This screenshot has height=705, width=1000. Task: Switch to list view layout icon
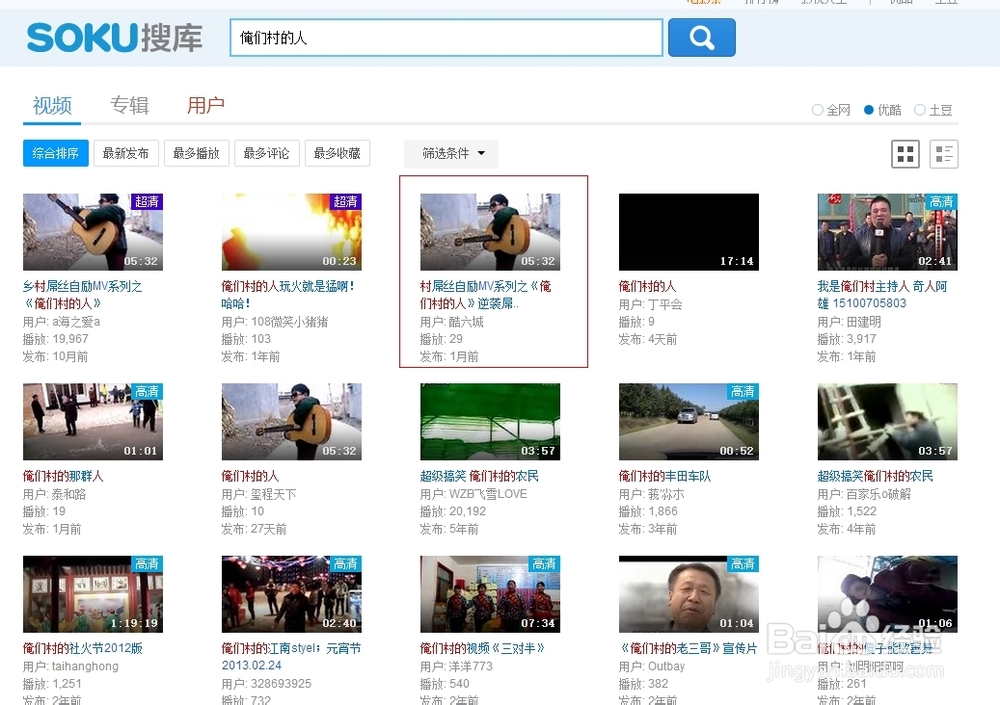pyautogui.click(x=944, y=154)
